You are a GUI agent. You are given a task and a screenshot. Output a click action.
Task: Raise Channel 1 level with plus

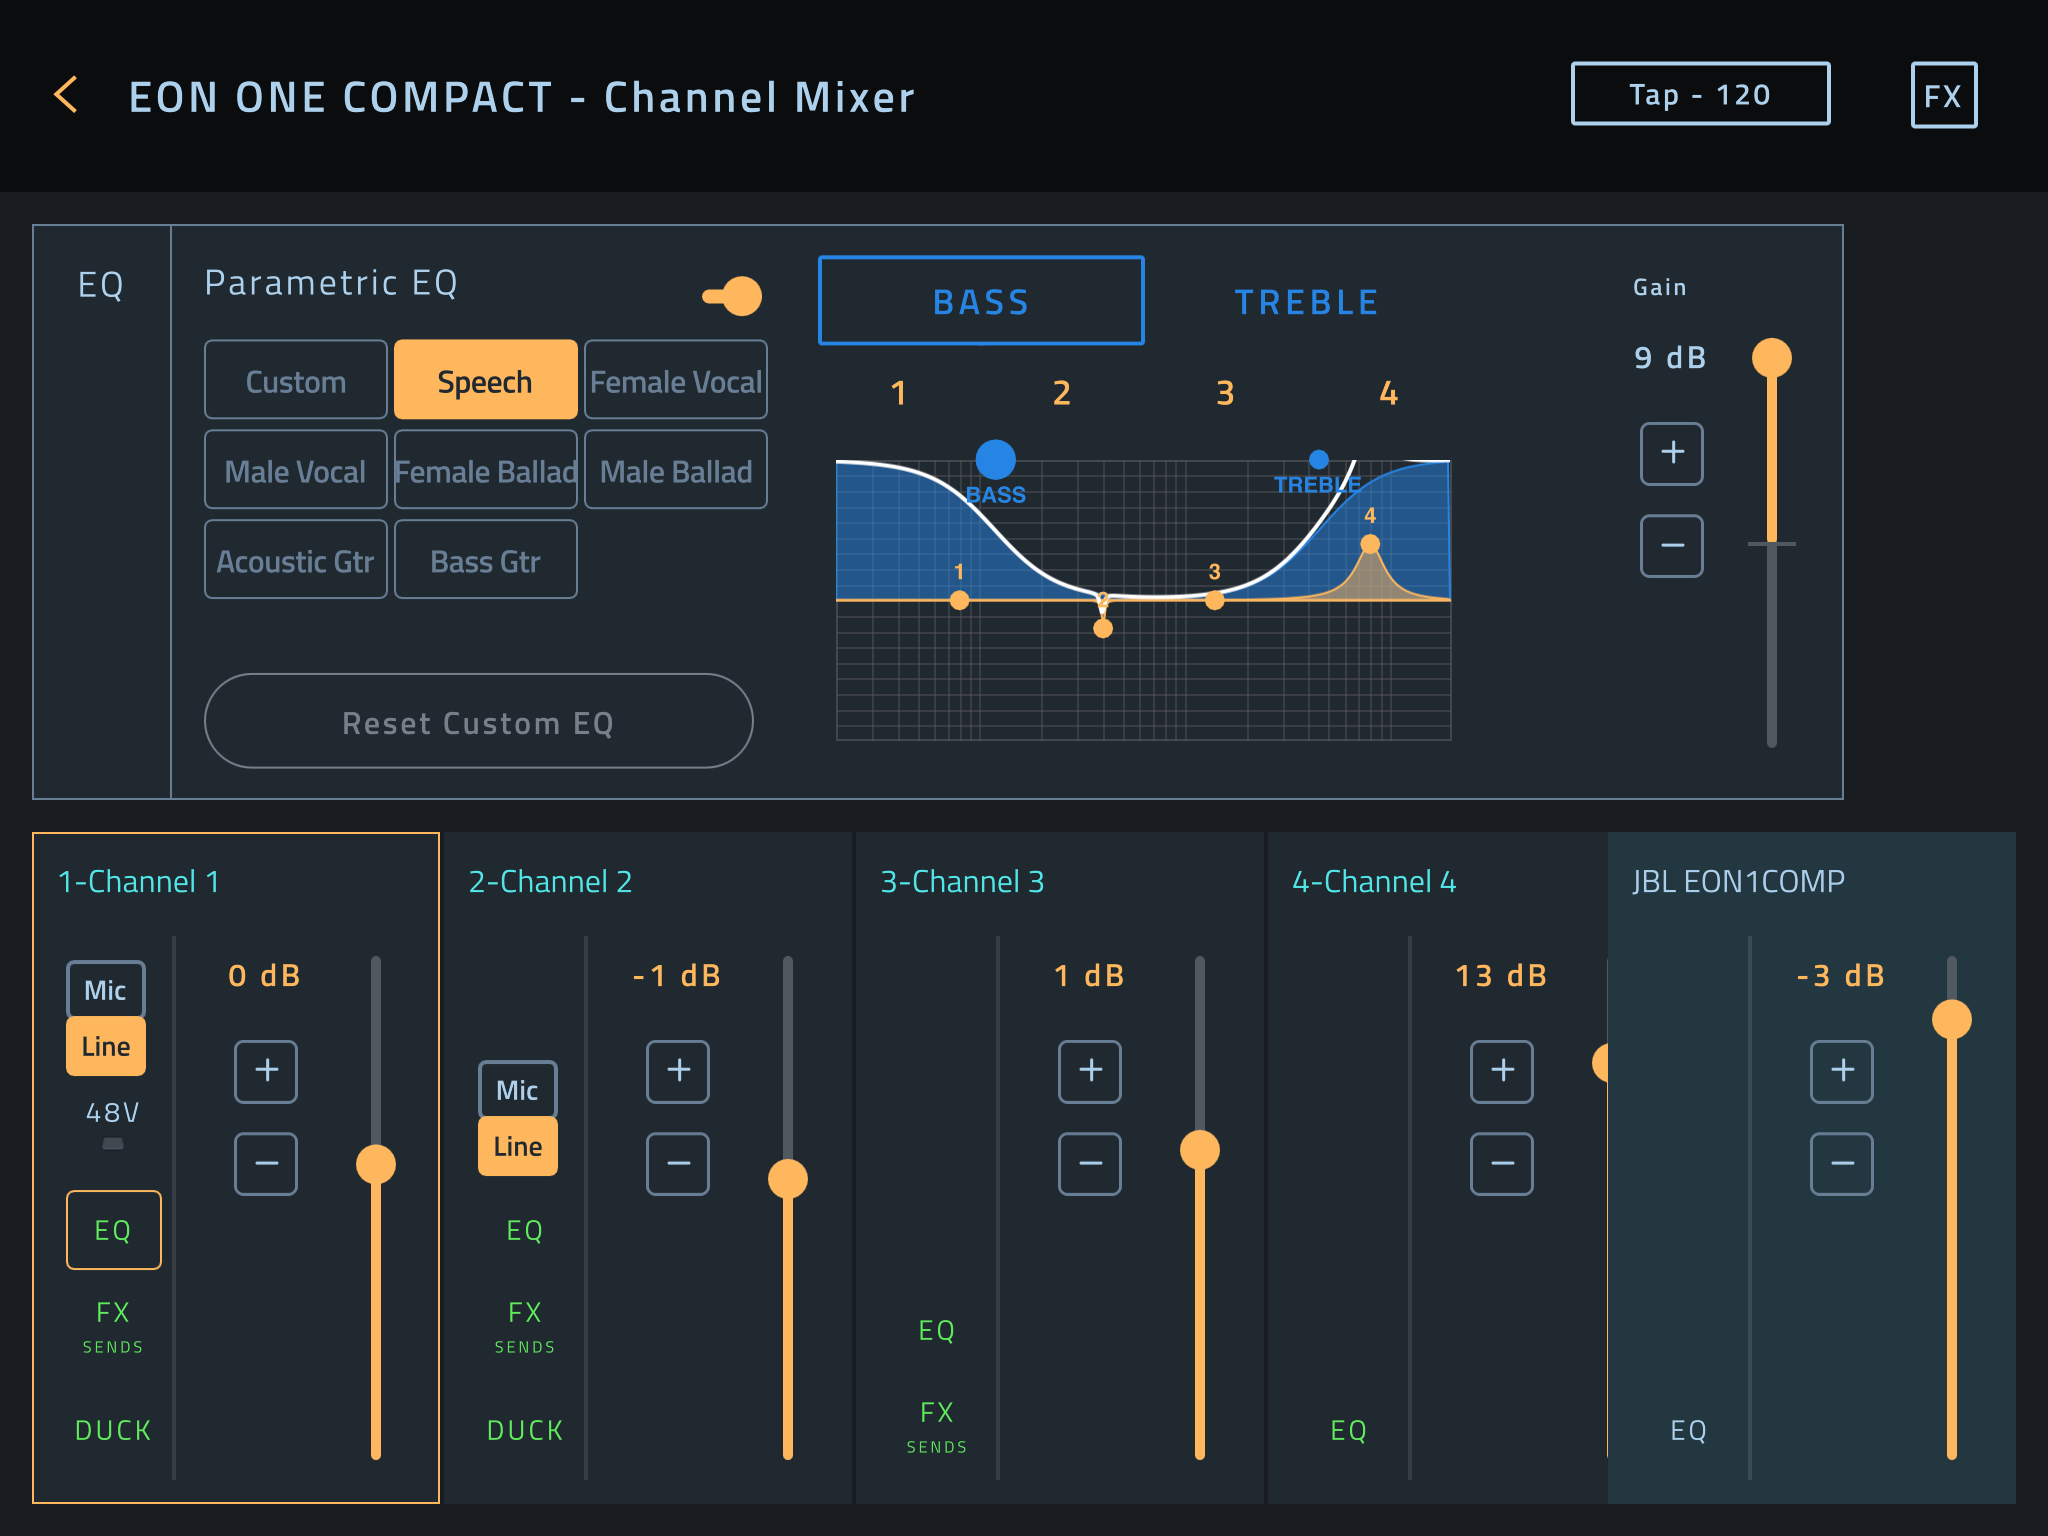tap(266, 1071)
